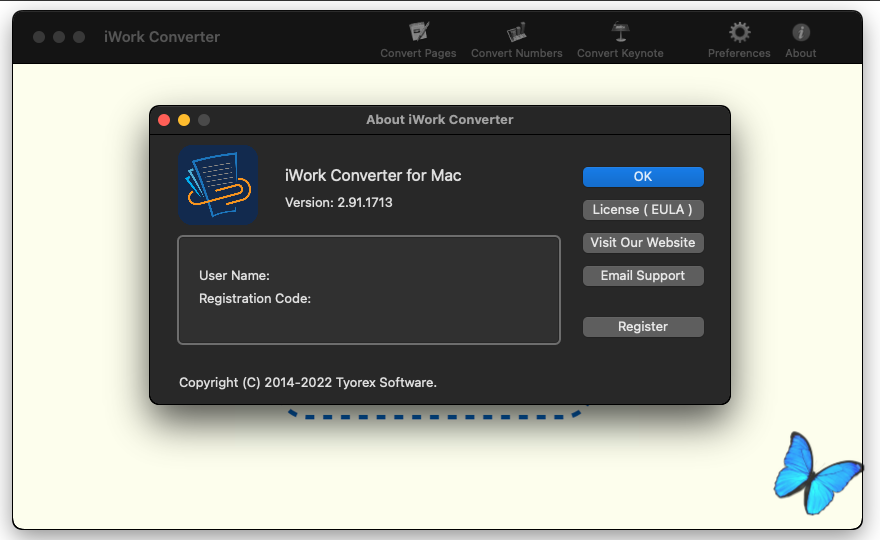Click the OK button

[643, 177]
